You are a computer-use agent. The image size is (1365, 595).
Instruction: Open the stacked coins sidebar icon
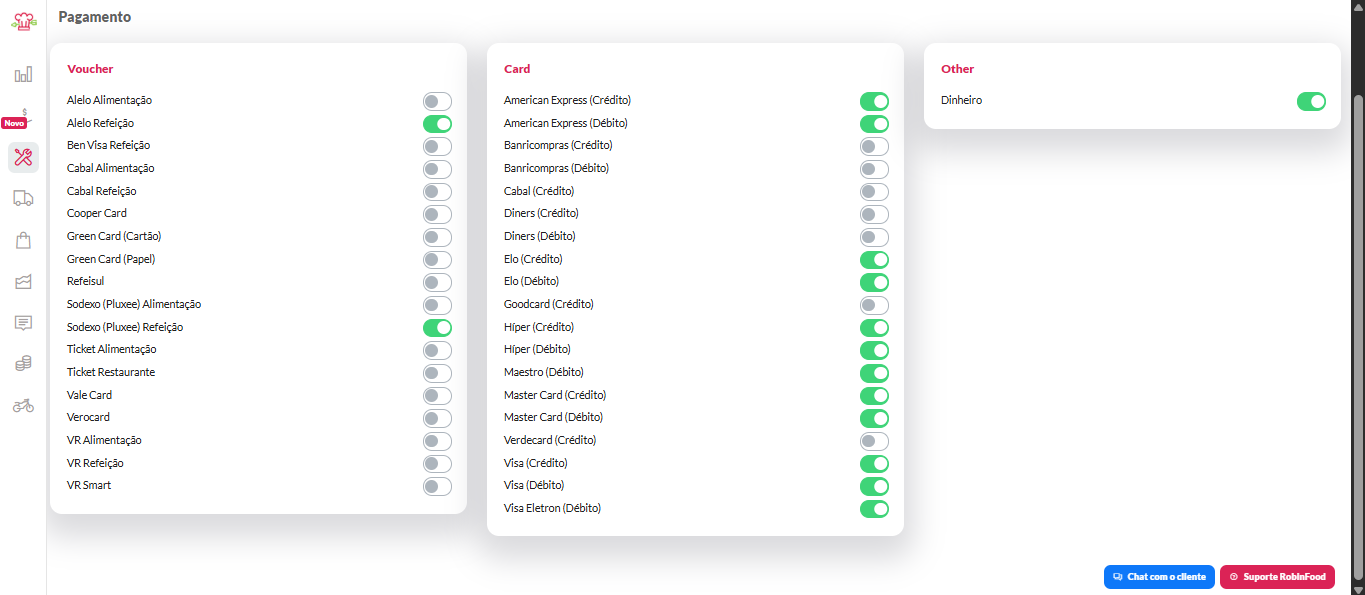(x=23, y=364)
